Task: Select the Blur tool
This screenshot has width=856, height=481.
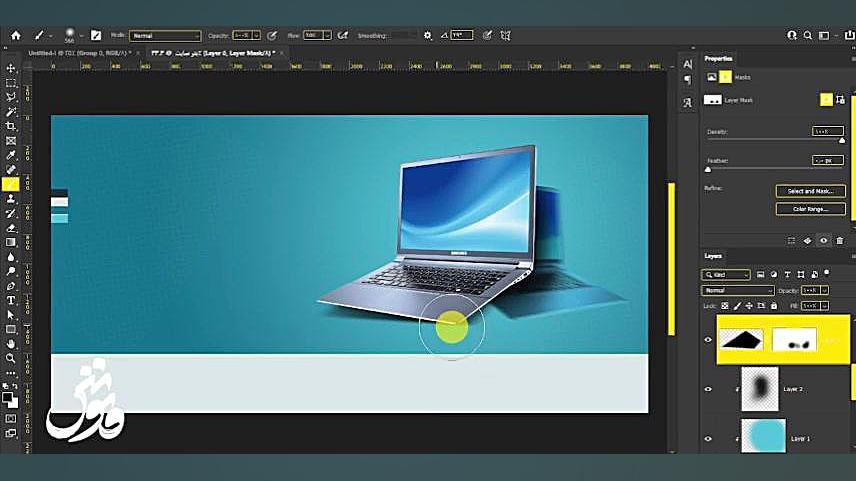Action: pos(10,257)
